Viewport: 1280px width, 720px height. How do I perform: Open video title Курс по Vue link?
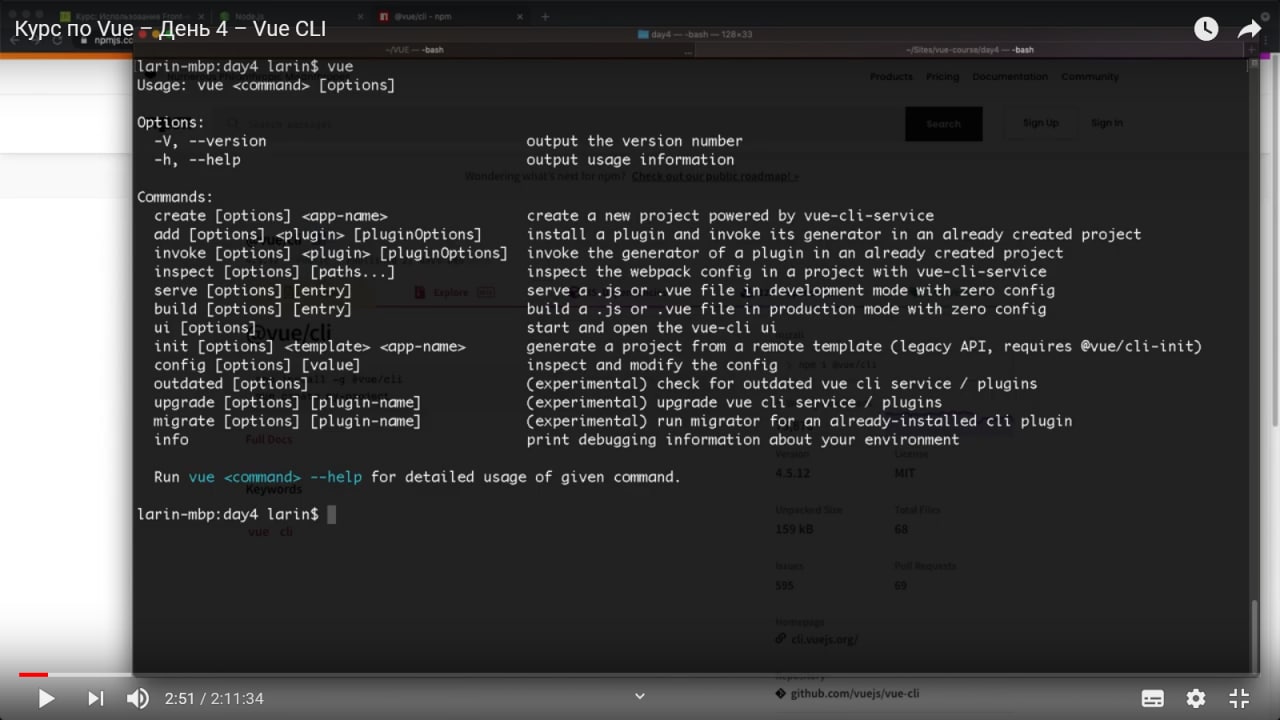(x=170, y=29)
